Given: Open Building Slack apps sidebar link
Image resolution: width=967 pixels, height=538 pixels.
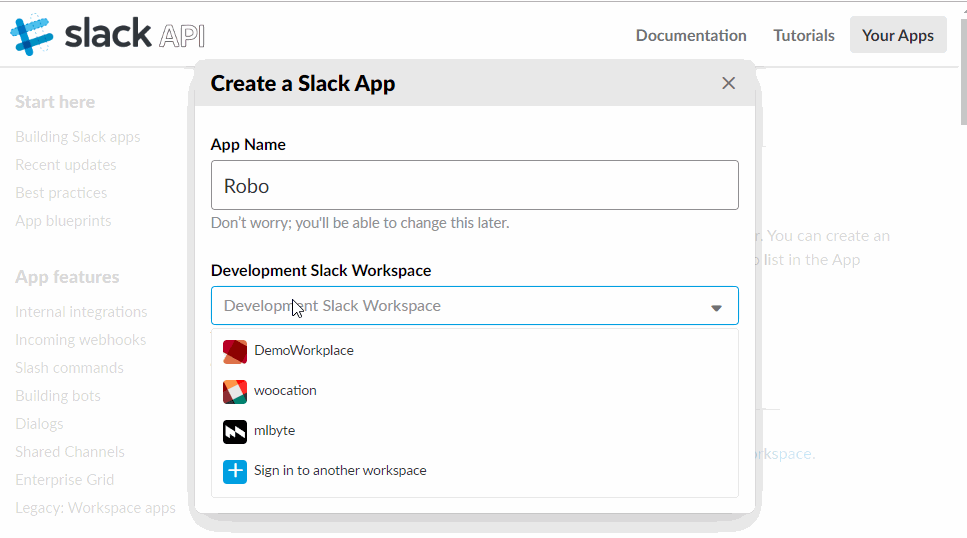Looking at the screenshot, I should pos(78,137).
